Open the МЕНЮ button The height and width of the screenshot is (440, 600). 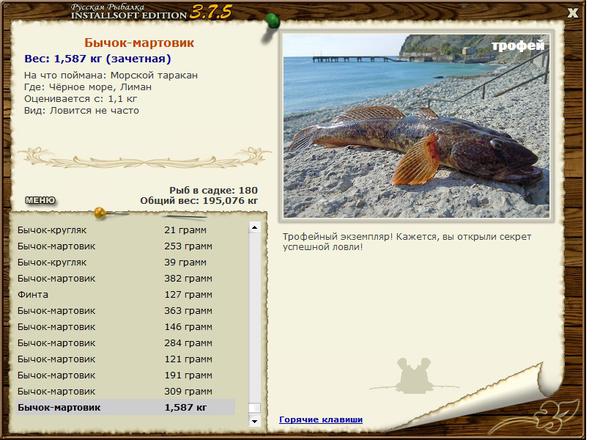(x=40, y=200)
